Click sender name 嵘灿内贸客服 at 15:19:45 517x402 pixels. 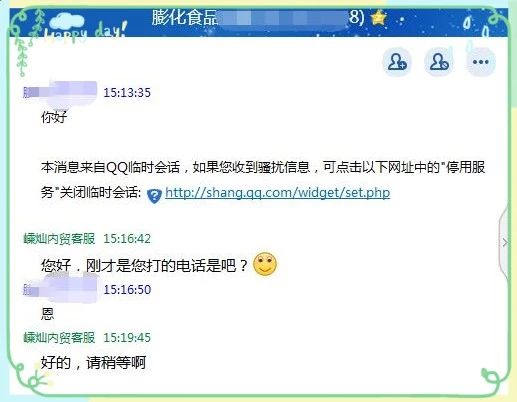[x=59, y=338]
